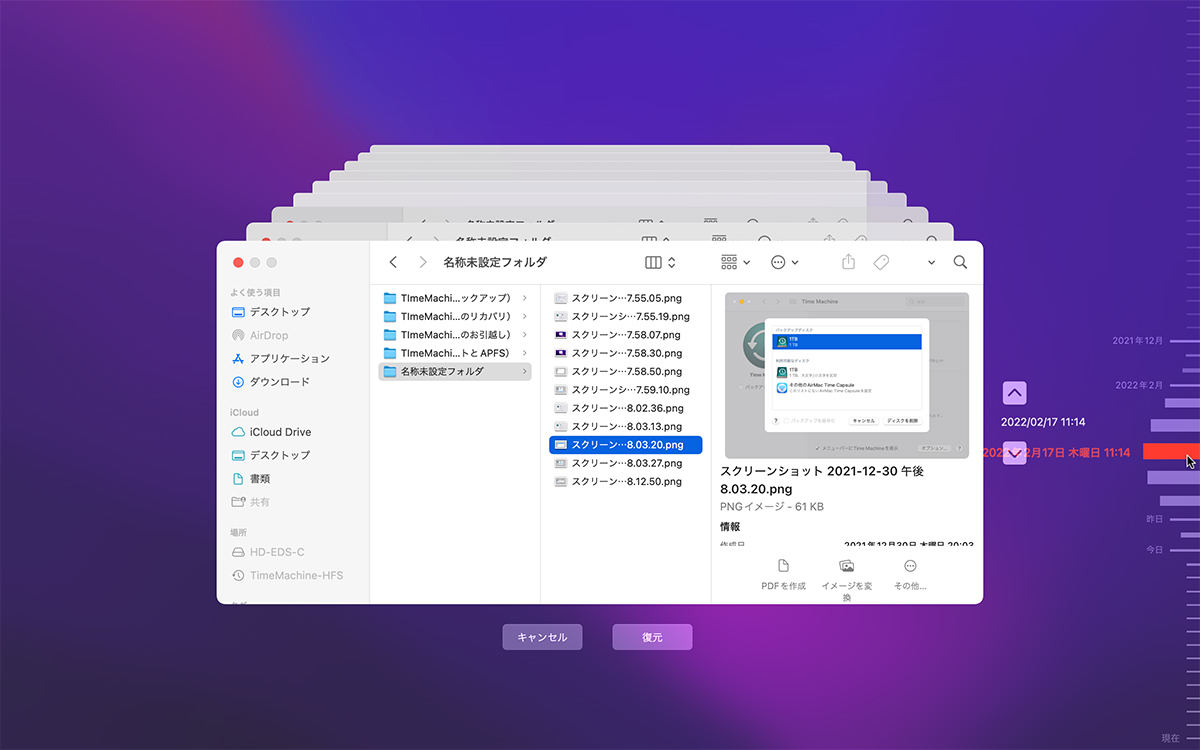Image resolution: width=1200 pixels, height=750 pixels.
Task: Select file スクリーン…8.03.27.png
Action: (x=626, y=463)
